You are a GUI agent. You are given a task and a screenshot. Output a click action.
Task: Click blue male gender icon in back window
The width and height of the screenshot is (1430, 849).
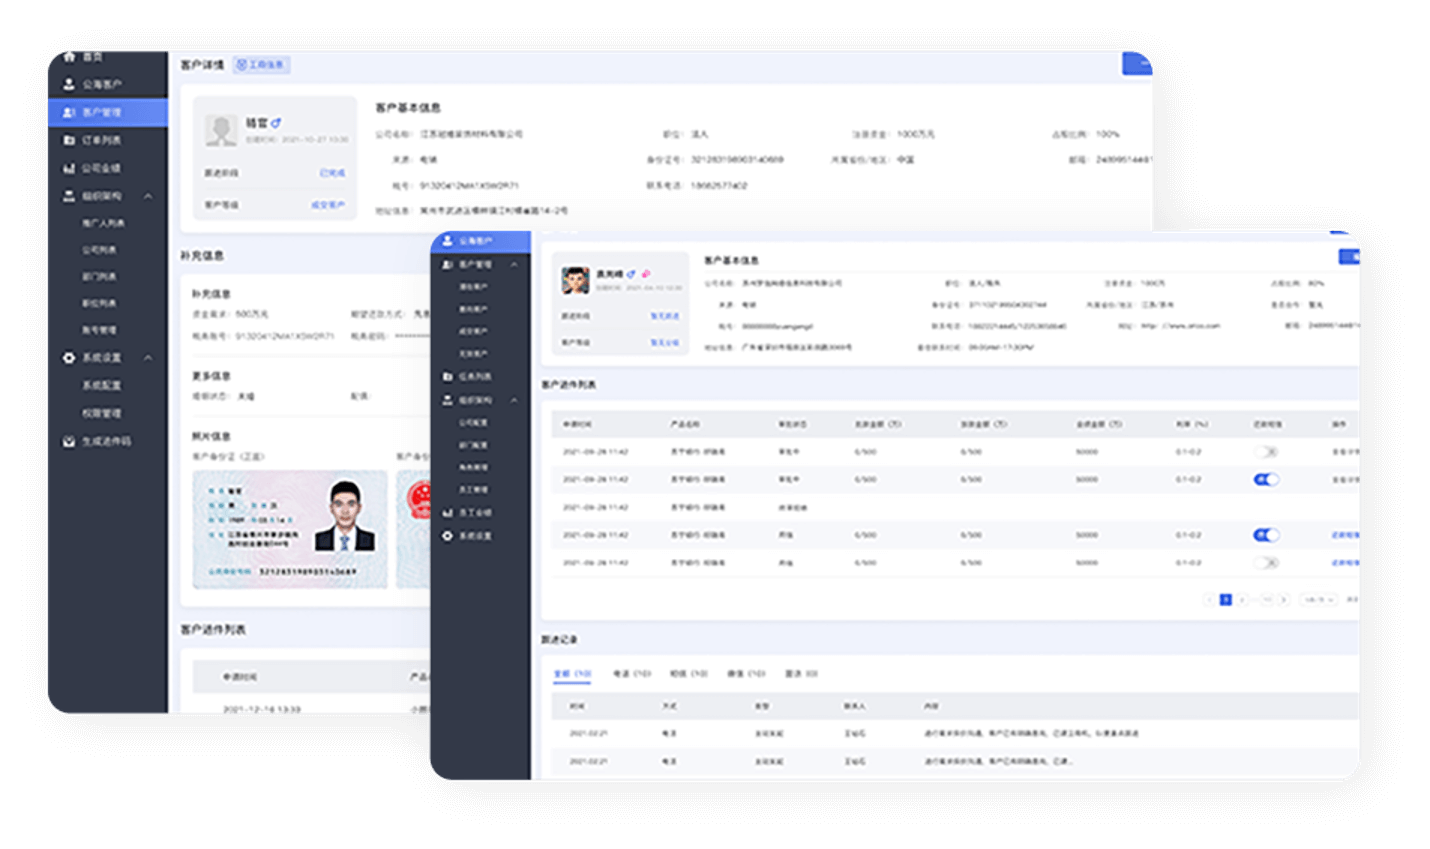(x=277, y=123)
